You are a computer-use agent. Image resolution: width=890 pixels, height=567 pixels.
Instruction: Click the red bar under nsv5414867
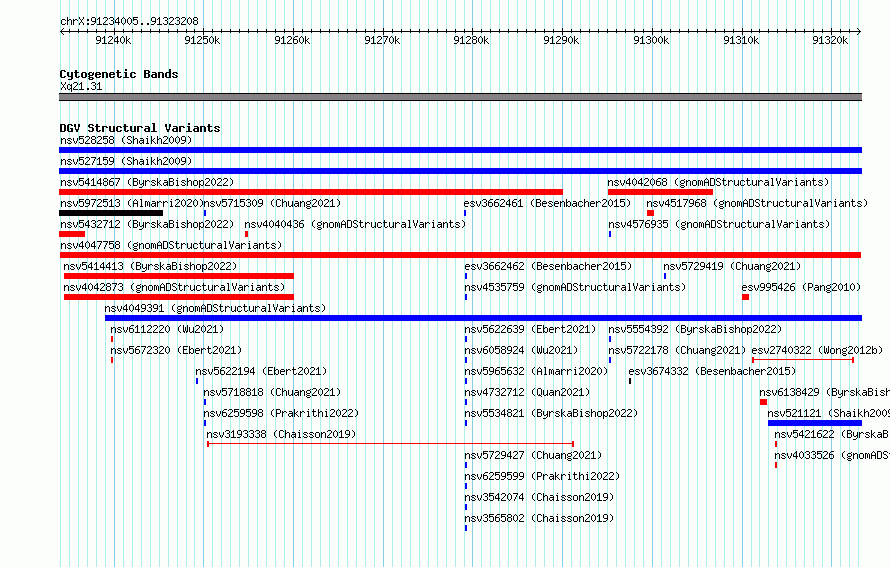point(310,192)
